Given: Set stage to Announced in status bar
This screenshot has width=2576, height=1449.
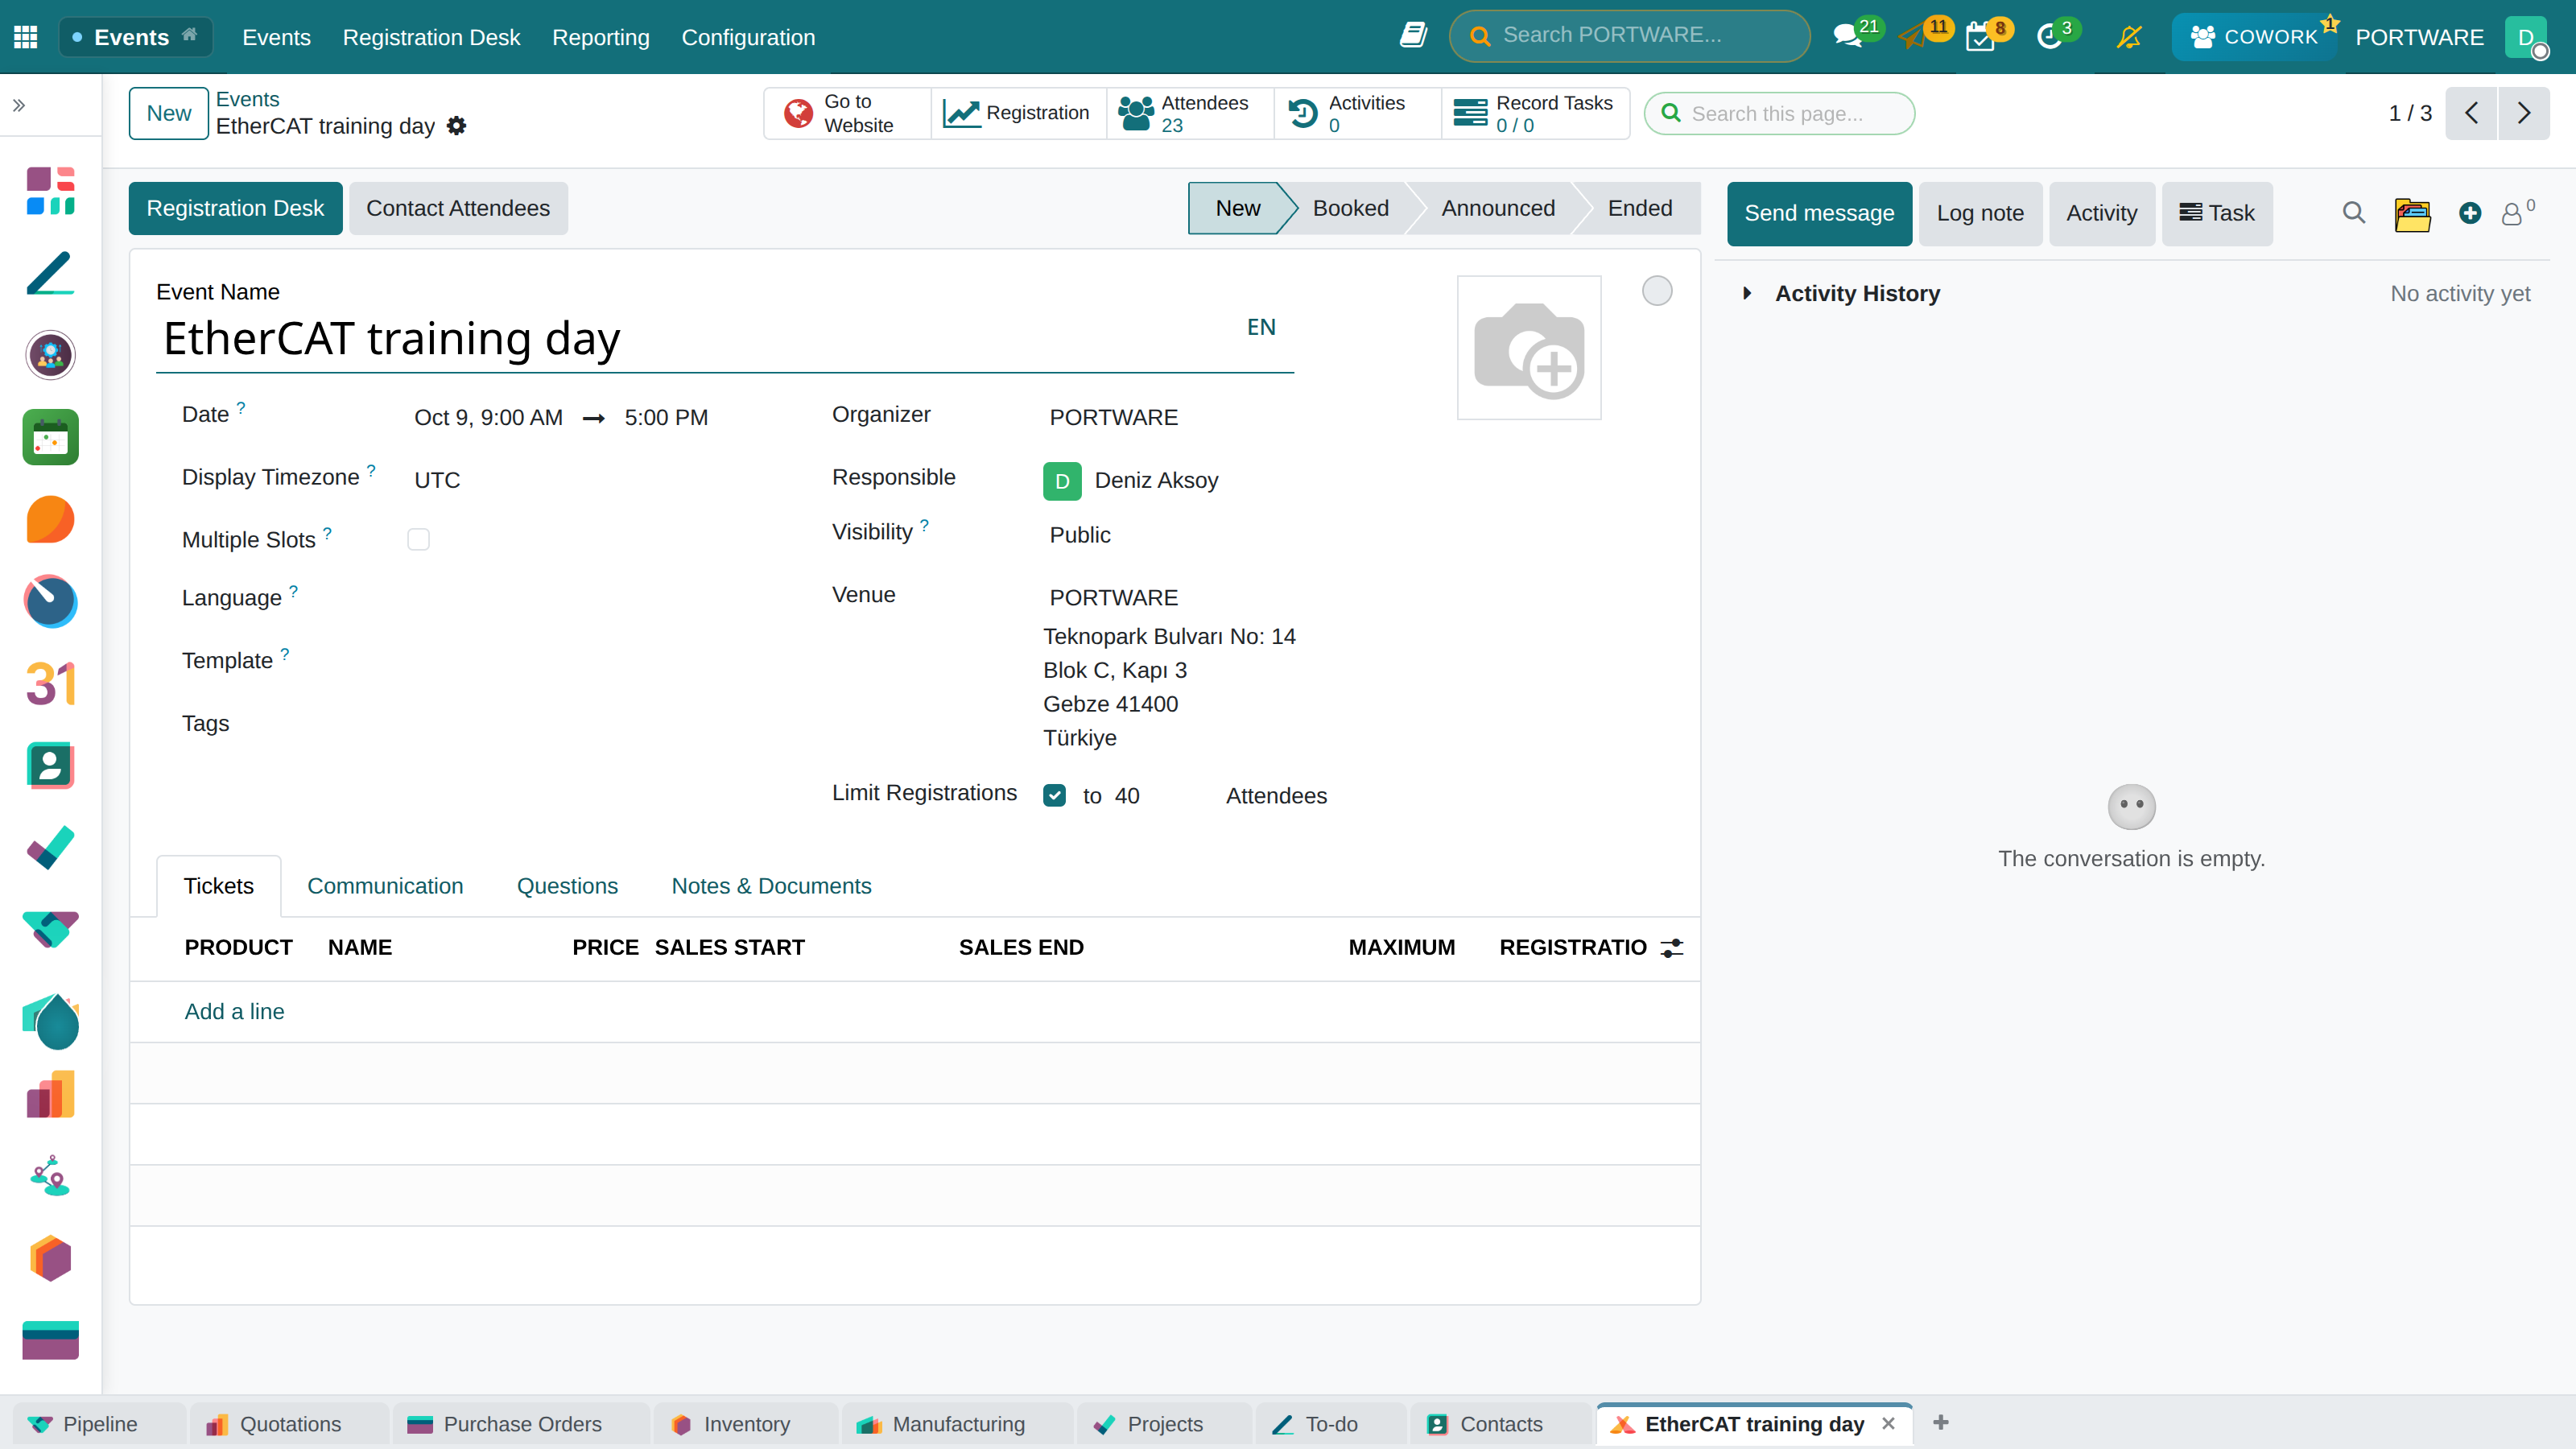Looking at the screenshot, I should [x=1498, y=208].
